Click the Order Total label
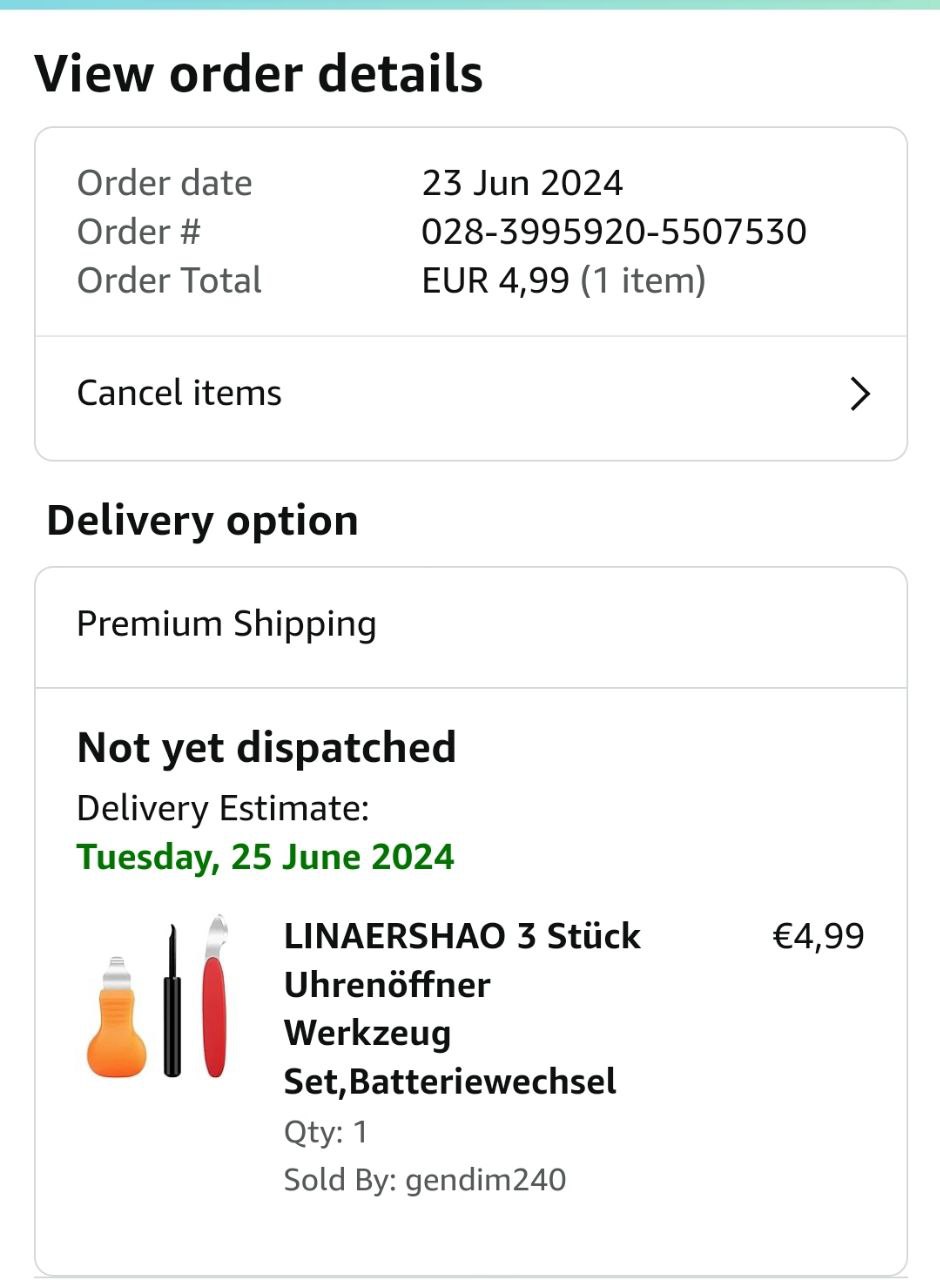940x1280 pixels. [169, 281]
